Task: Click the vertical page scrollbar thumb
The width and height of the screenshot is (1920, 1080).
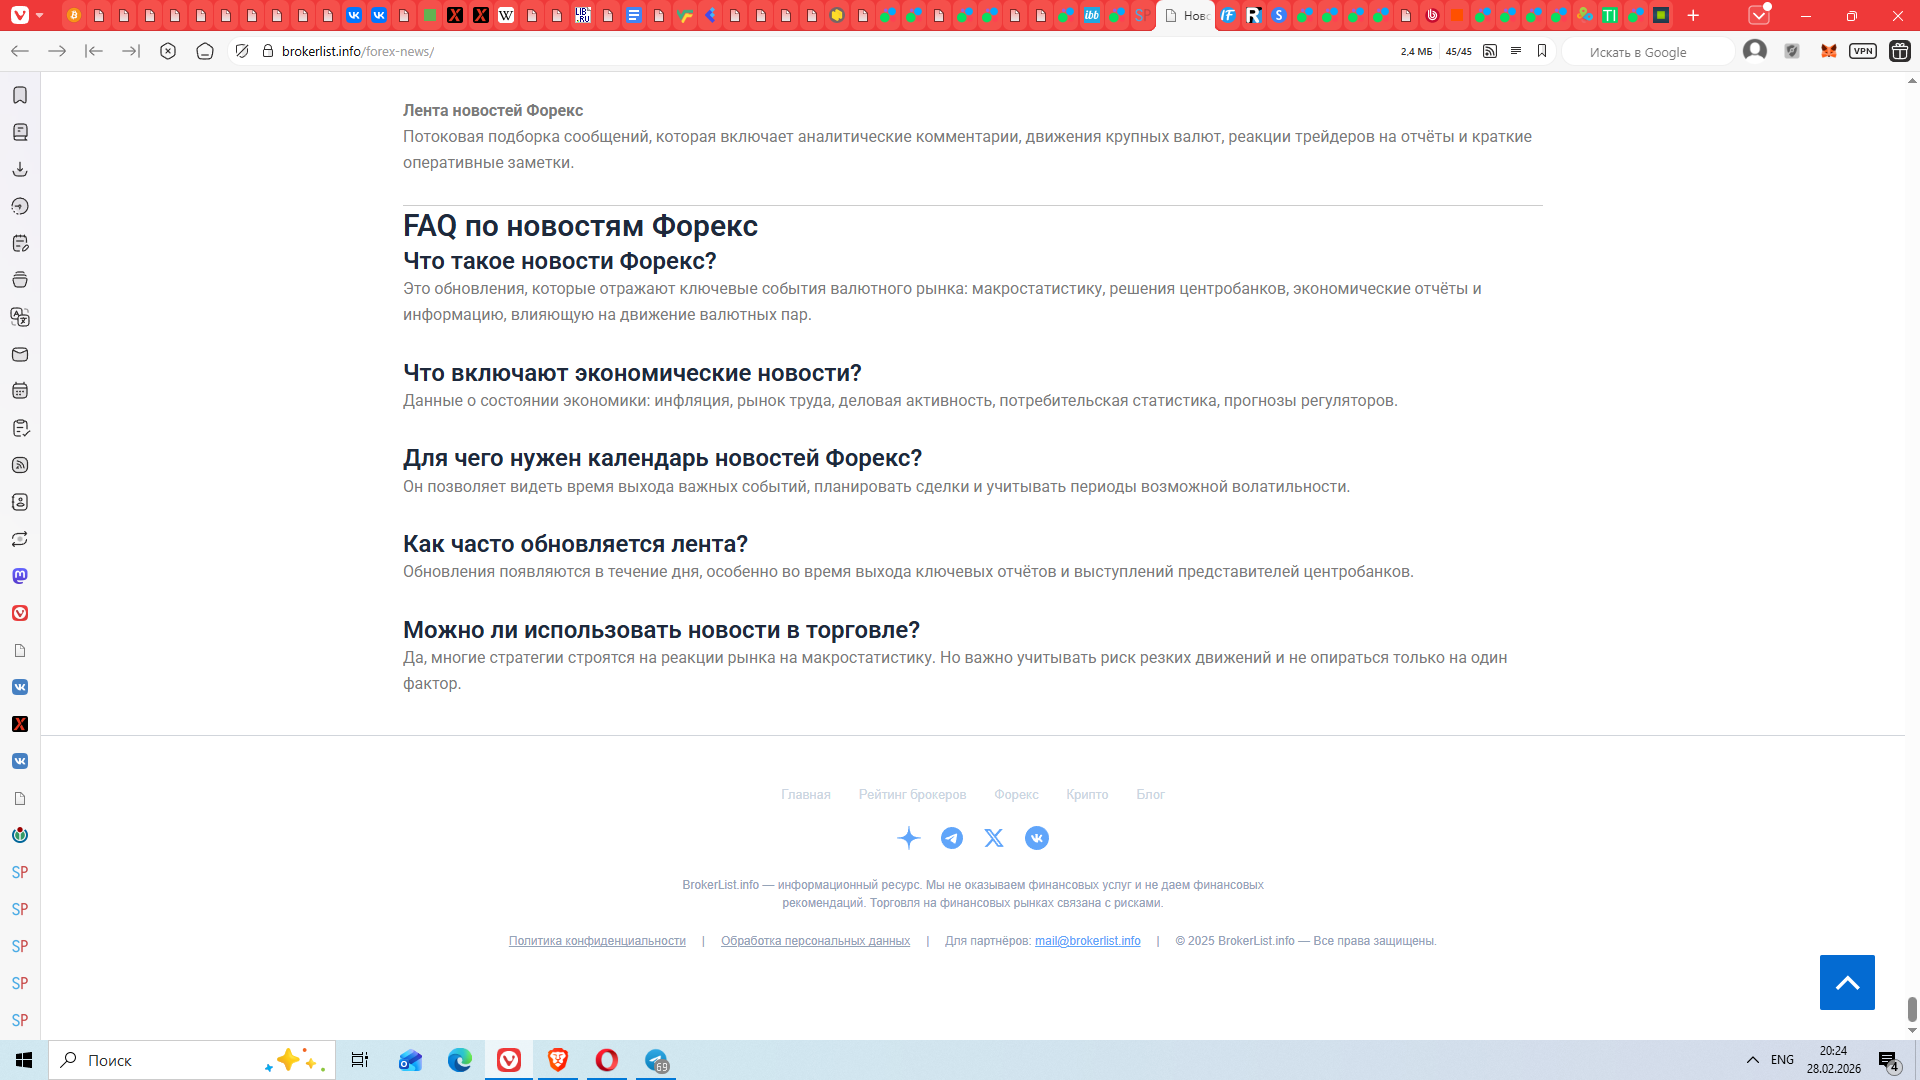Action: 1912,1008
